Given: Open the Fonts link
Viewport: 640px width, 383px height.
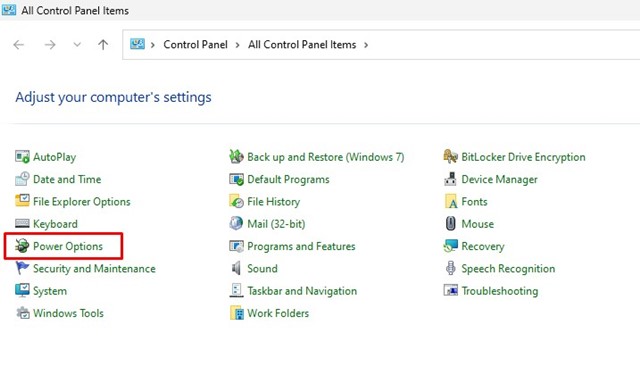Looking at the screenshot, I should tap(474, 202).
